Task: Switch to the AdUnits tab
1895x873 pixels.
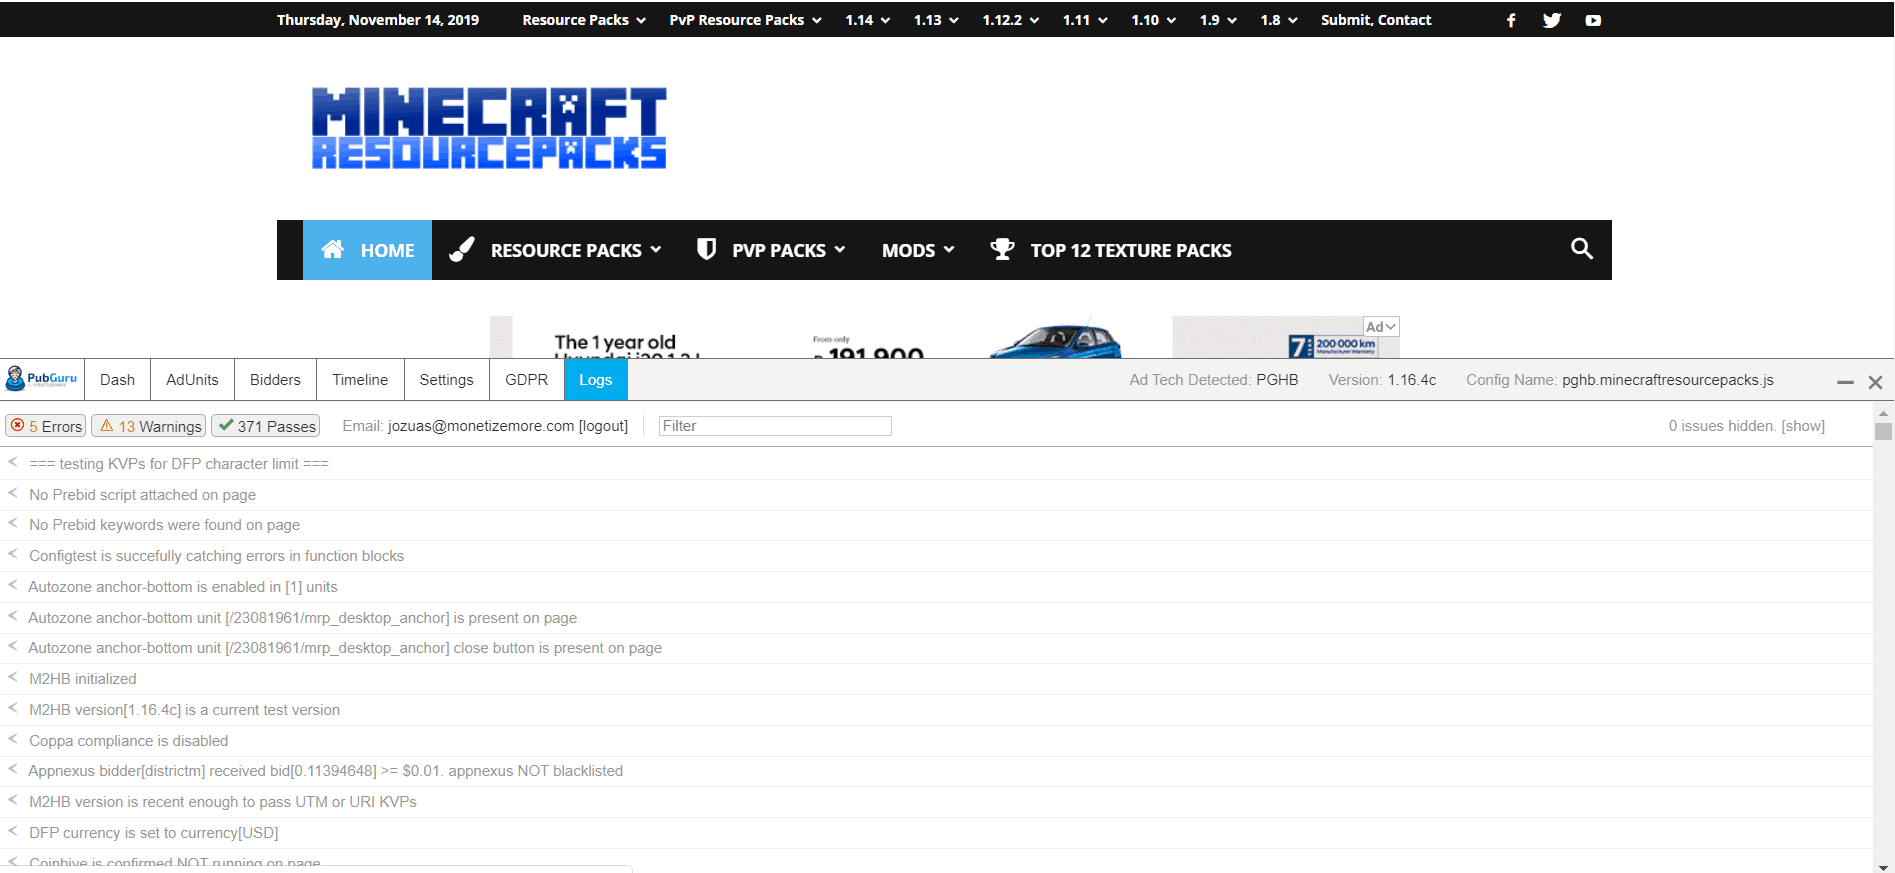Action: [x=192, y=380]
